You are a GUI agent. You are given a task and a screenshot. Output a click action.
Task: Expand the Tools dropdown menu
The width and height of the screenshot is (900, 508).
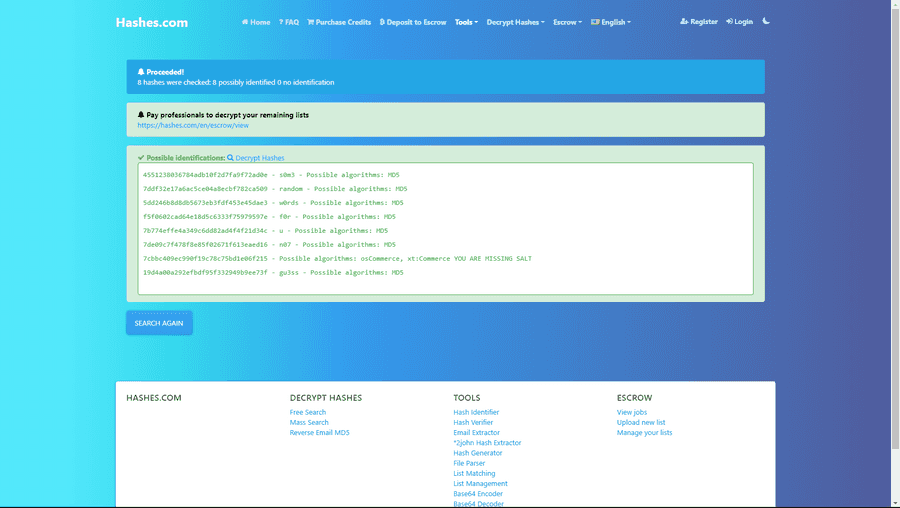point(466,22)
